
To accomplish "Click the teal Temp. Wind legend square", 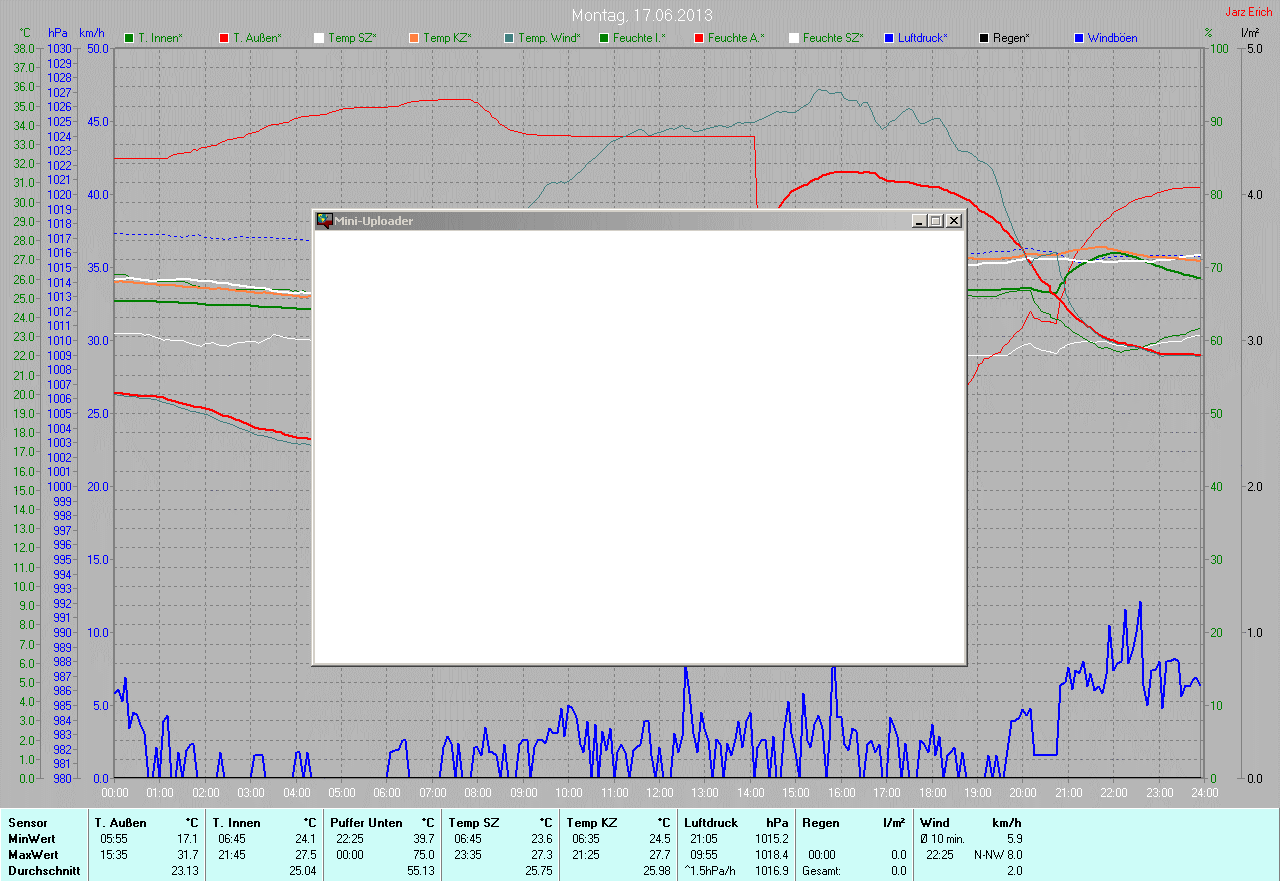I will [x=509, y=38].
